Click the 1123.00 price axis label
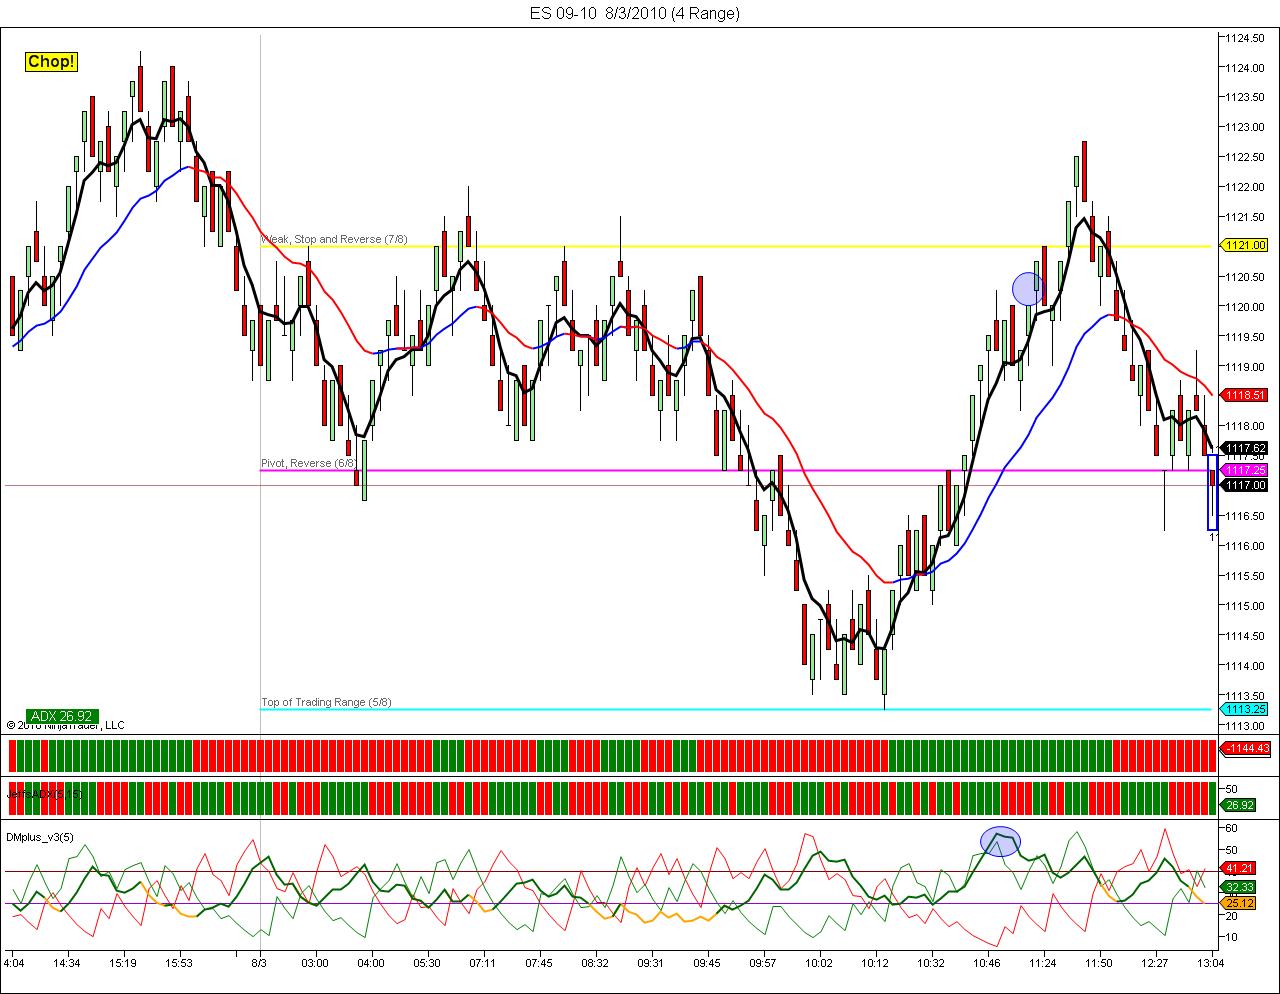The image size is (1280, 994). click(x=1244, y=127)
